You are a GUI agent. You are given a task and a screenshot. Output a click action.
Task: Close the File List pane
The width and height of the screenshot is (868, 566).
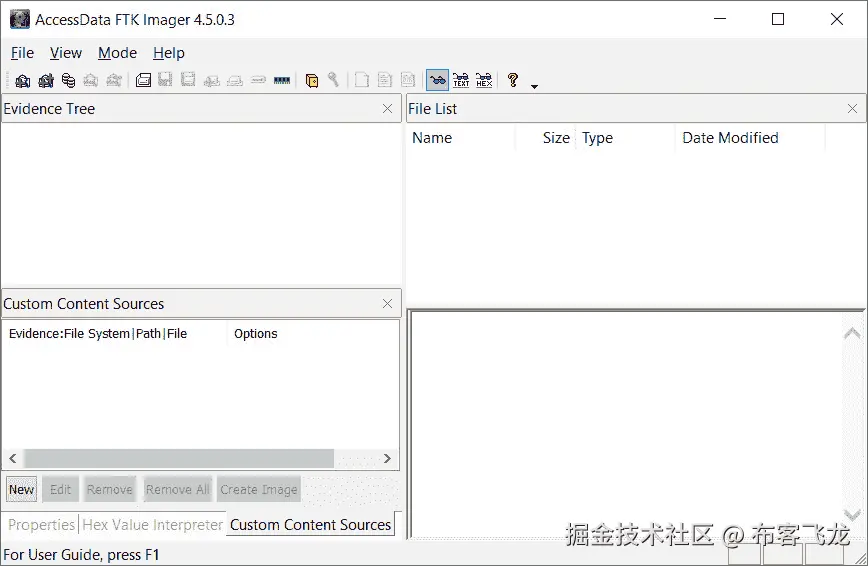[852, 109]
